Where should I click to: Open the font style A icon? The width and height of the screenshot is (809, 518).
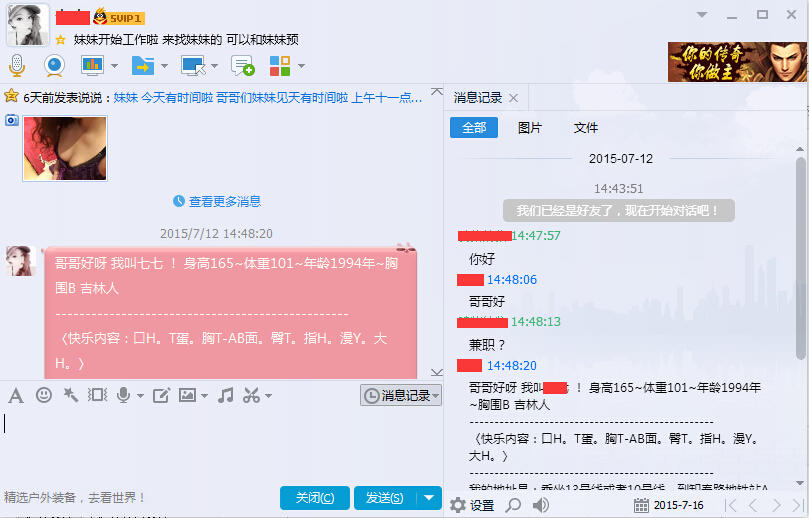pyautogui.click(x=16, y=396)
